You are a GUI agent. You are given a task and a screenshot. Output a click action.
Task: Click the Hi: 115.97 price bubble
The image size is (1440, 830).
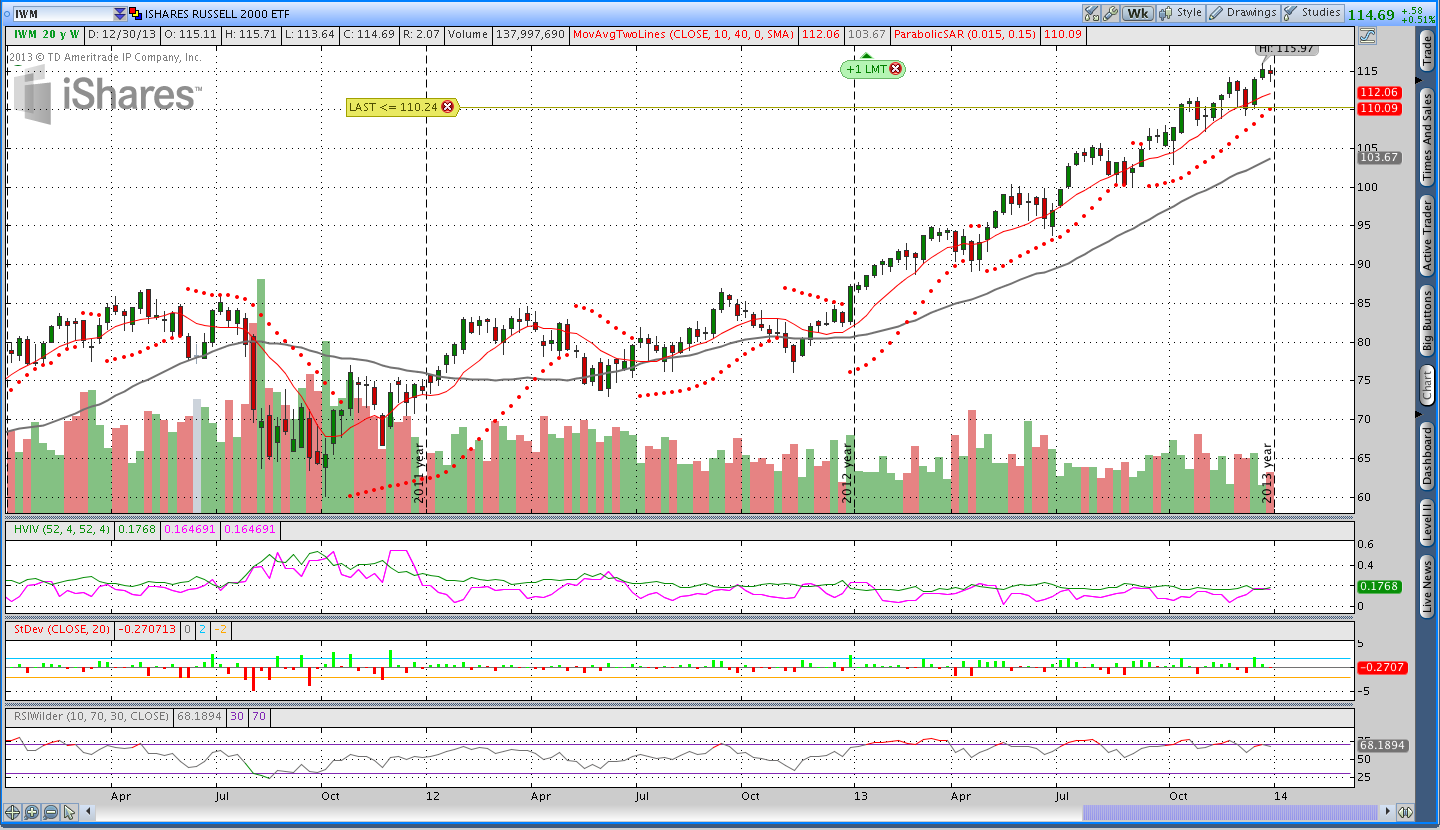[1284, 48]
